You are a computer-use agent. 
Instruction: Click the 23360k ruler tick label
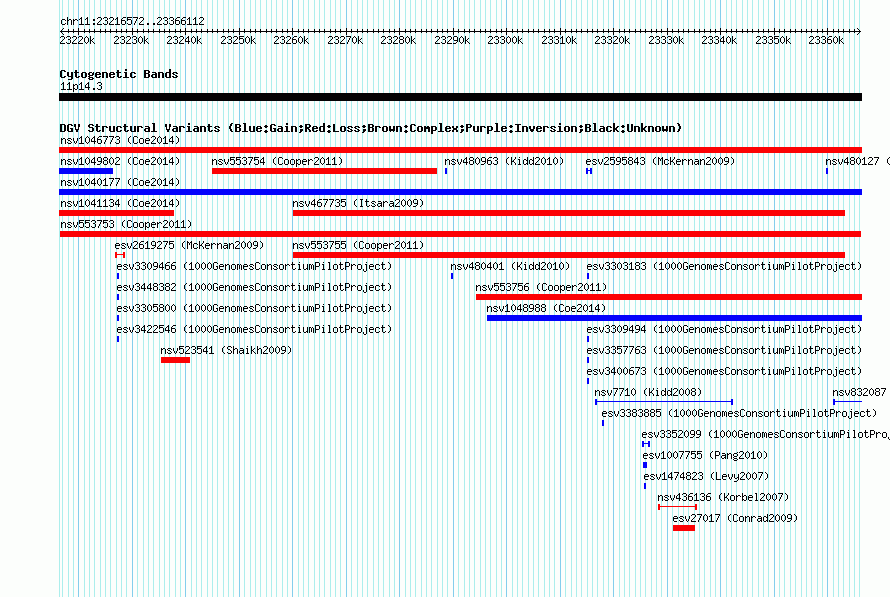[826, 40]
